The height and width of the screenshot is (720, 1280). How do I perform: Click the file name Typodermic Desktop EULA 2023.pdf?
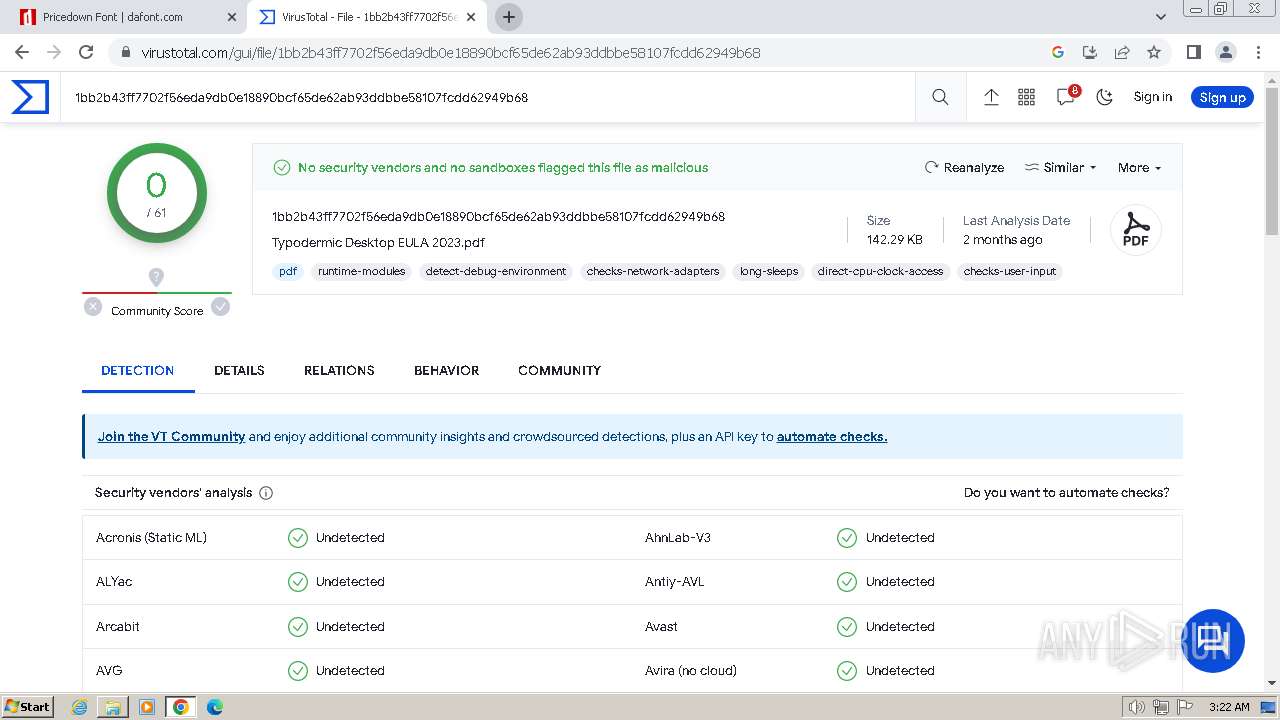click(378, 243)
